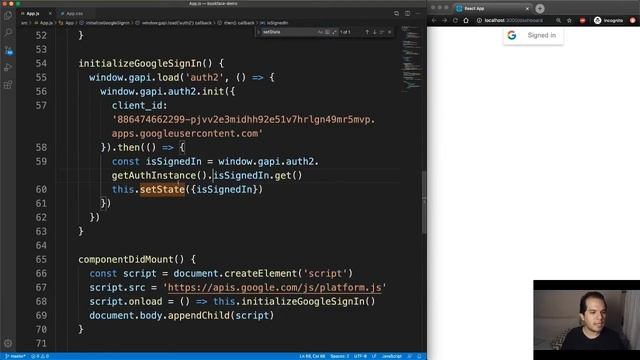This screenshot has height=360, width=640.
Task: Click the browser forward arrow
Action: (444, 20)
